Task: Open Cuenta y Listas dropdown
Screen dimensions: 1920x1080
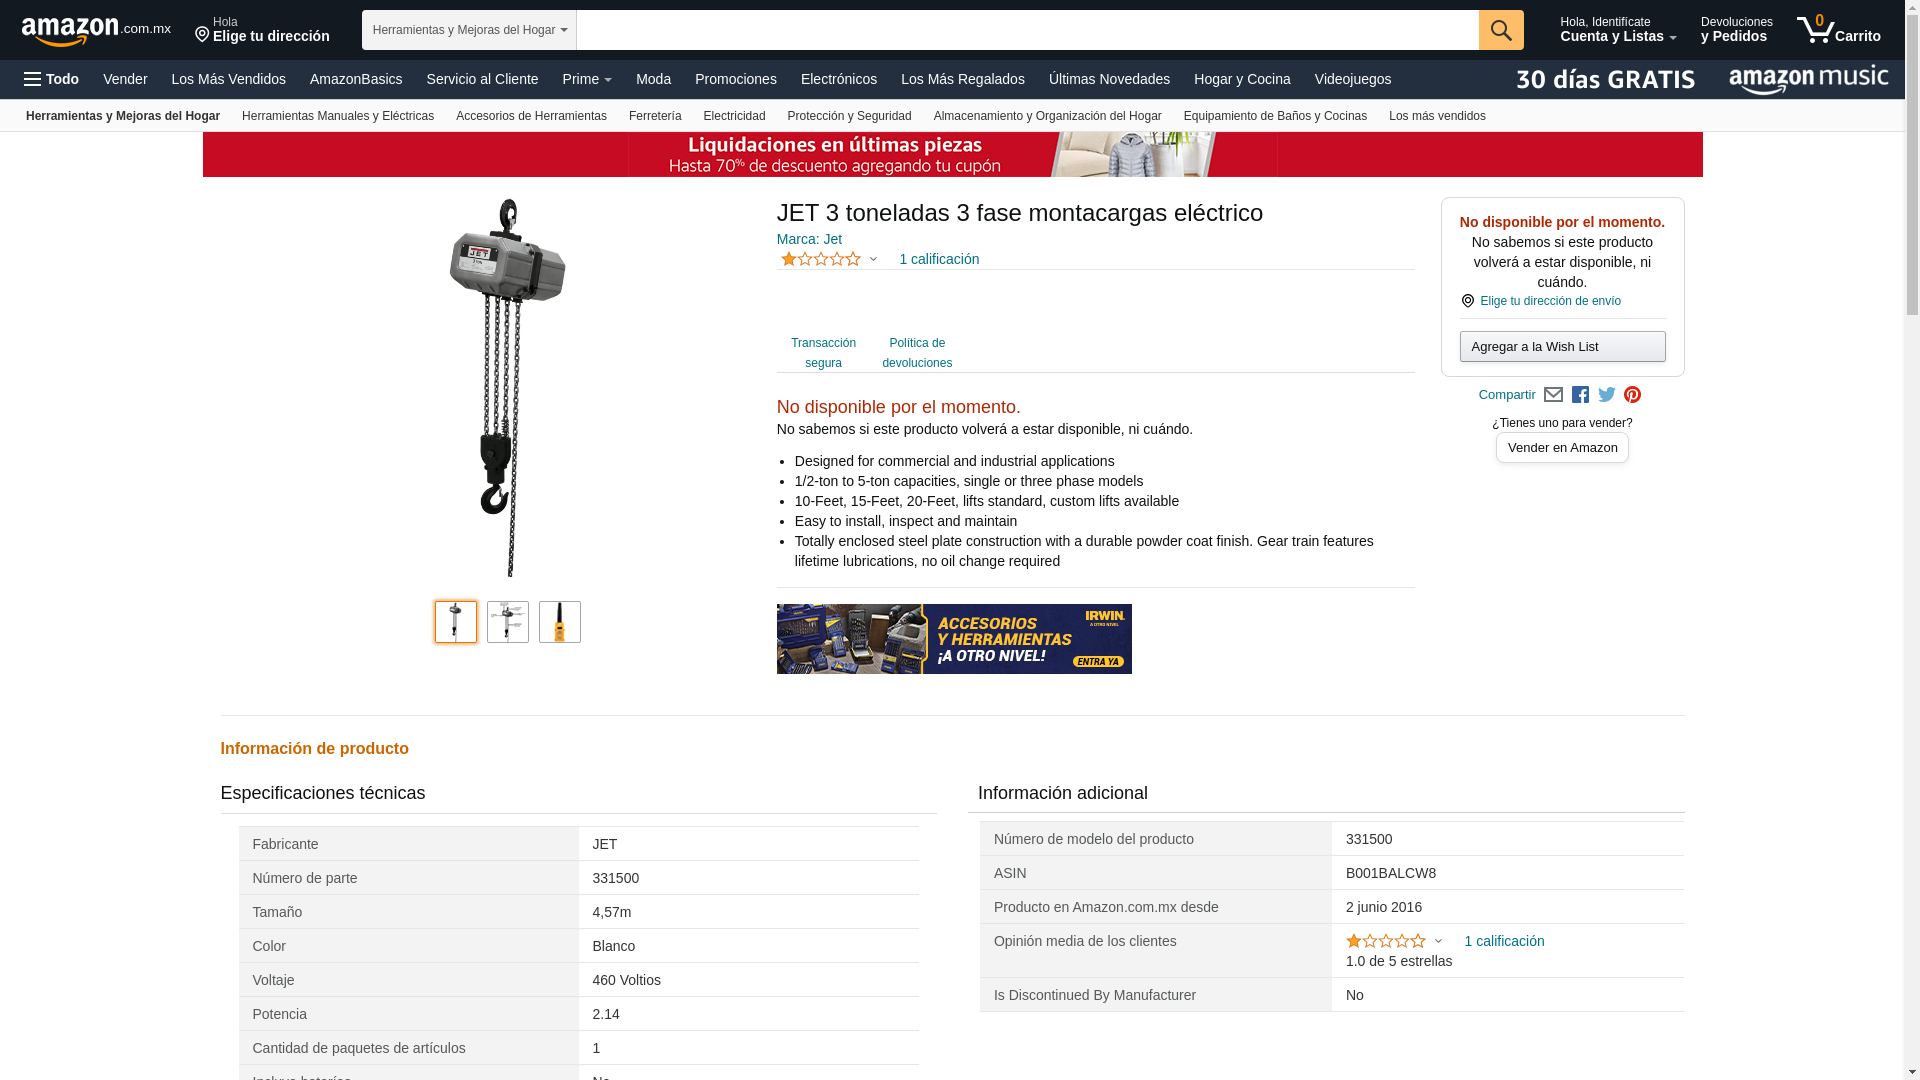Action: [1618, 30]
